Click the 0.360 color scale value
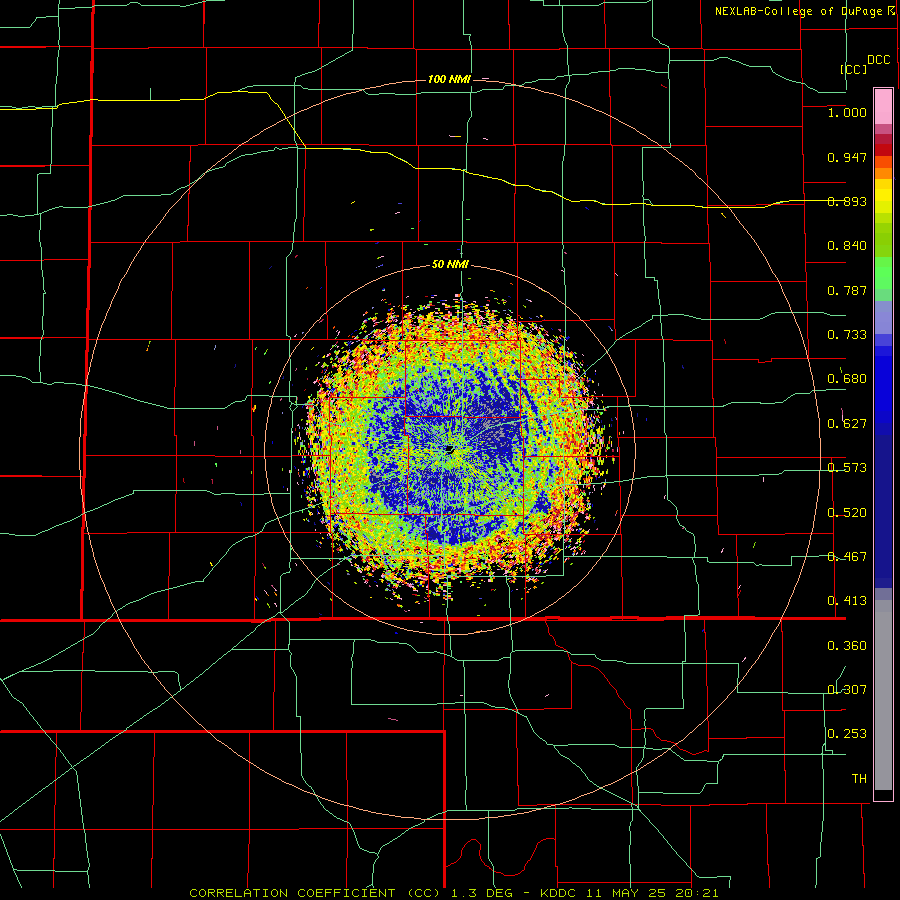900x900 pixels. [847, 646]
